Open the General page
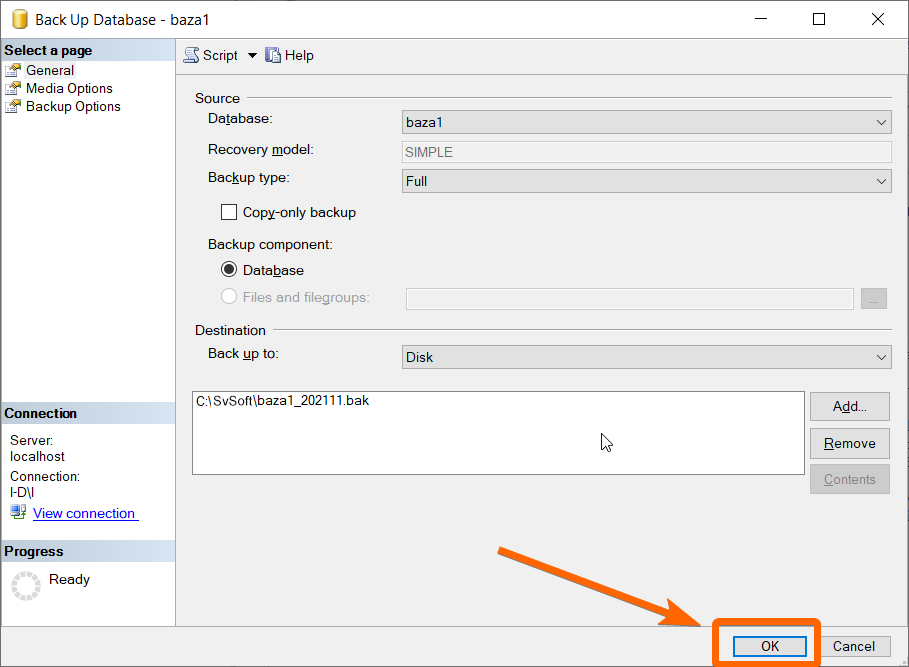 (50, 70)
